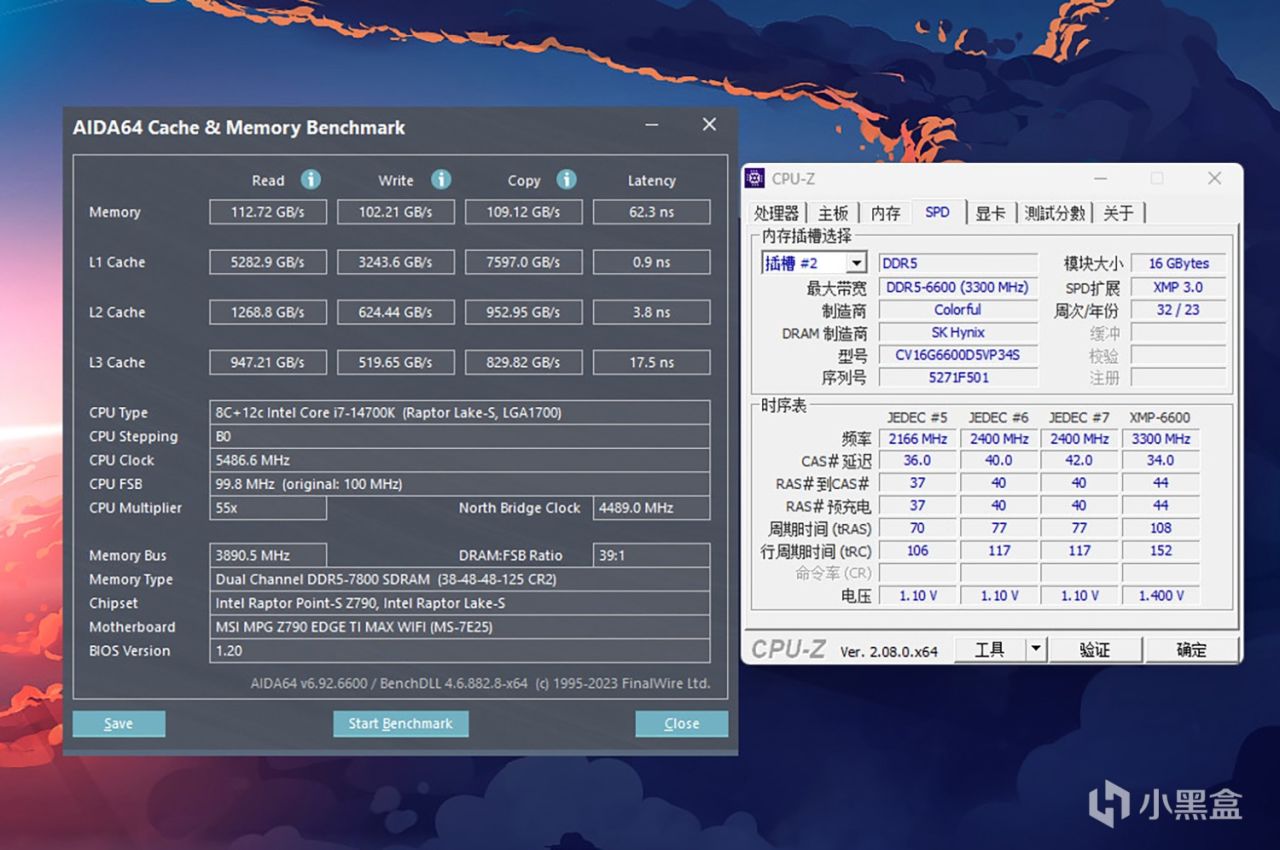Save the AIDA64 benchmark results
This screenshot has width=1280, height=850.
(x=118, y=723)
